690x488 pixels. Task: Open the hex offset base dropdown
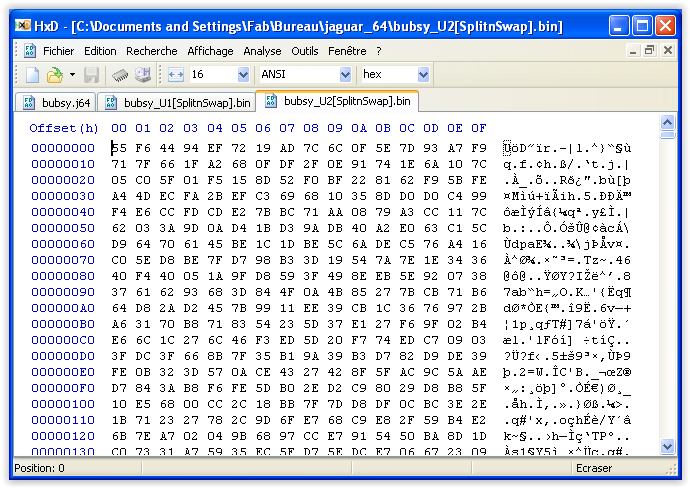[x=423, y=74]
